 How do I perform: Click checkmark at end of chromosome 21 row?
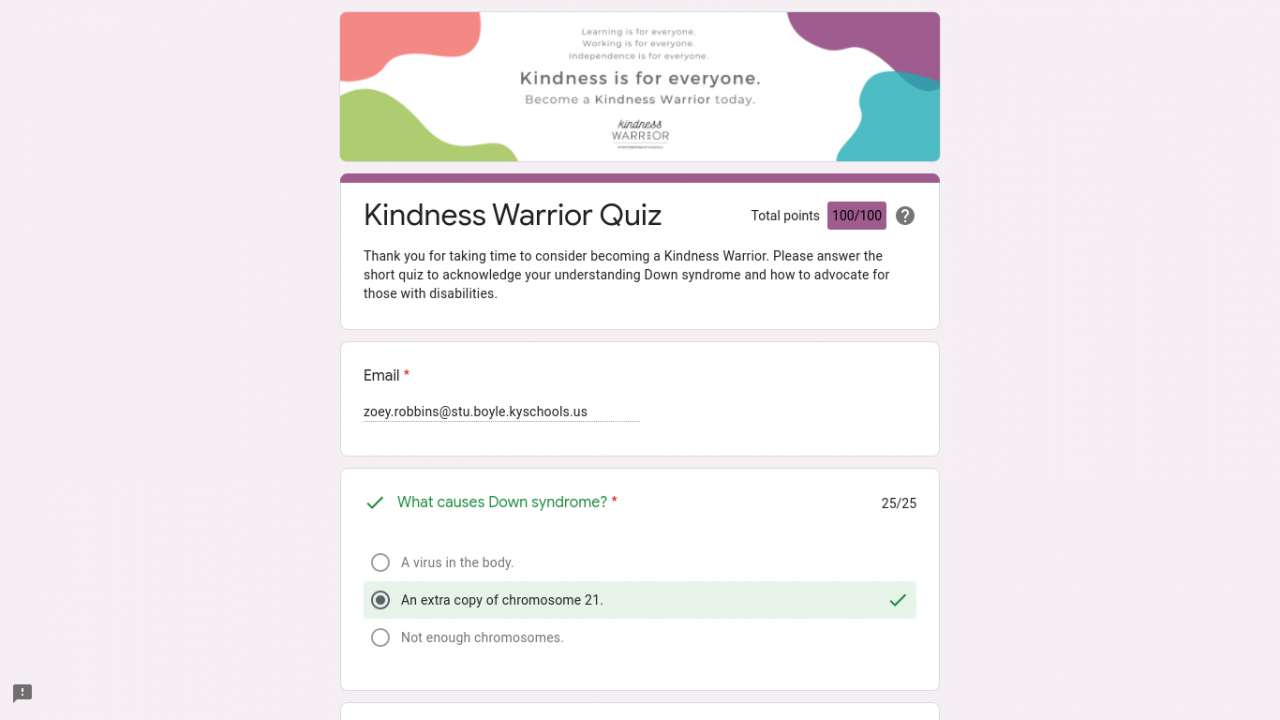898,600
